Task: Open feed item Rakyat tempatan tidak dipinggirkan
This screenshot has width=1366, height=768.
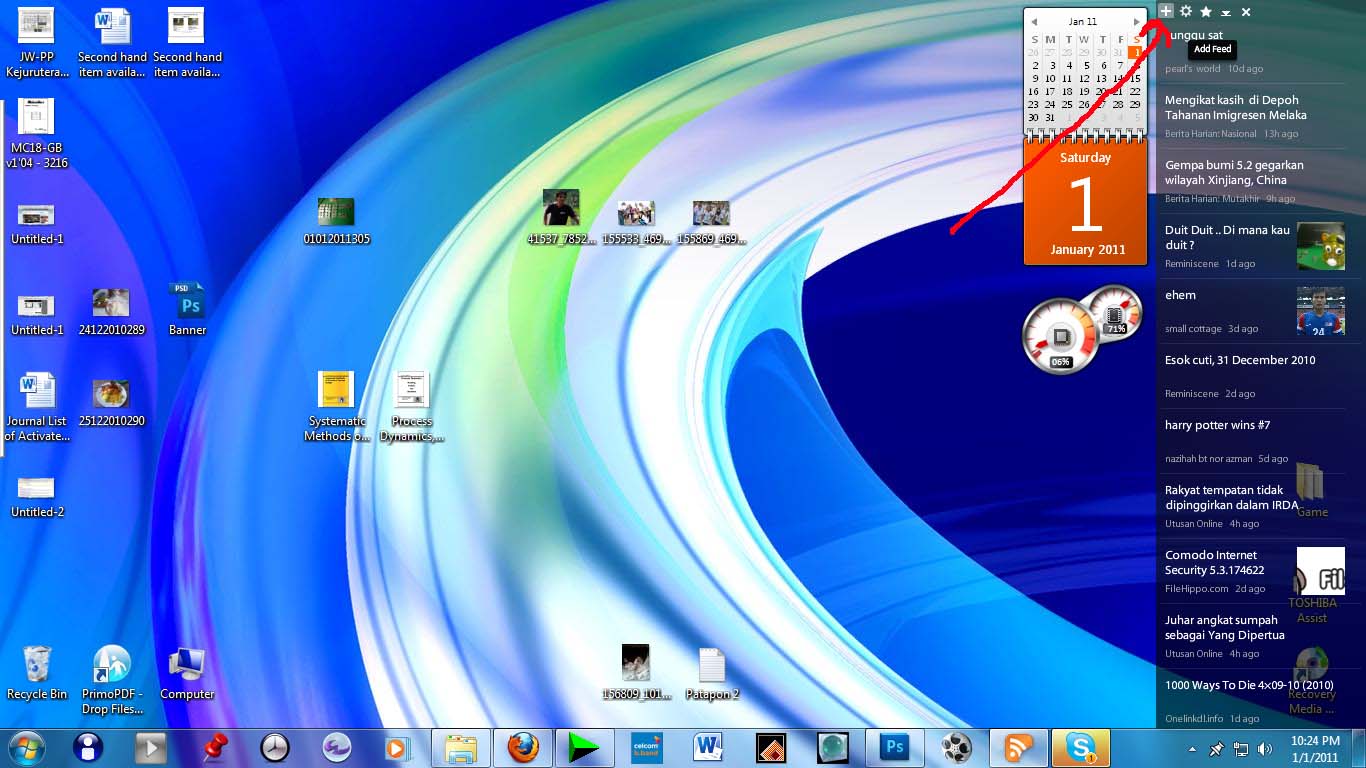Action: [1255, 508]
